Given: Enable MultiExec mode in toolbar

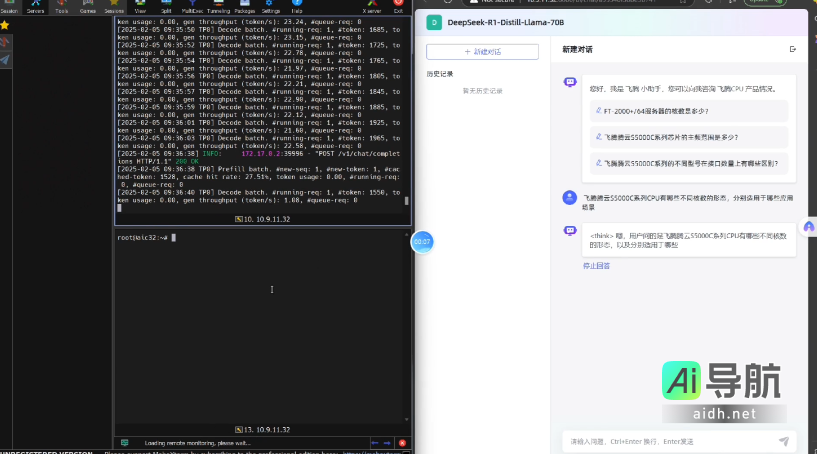Looking at the screenshot, I should point(192,6).
